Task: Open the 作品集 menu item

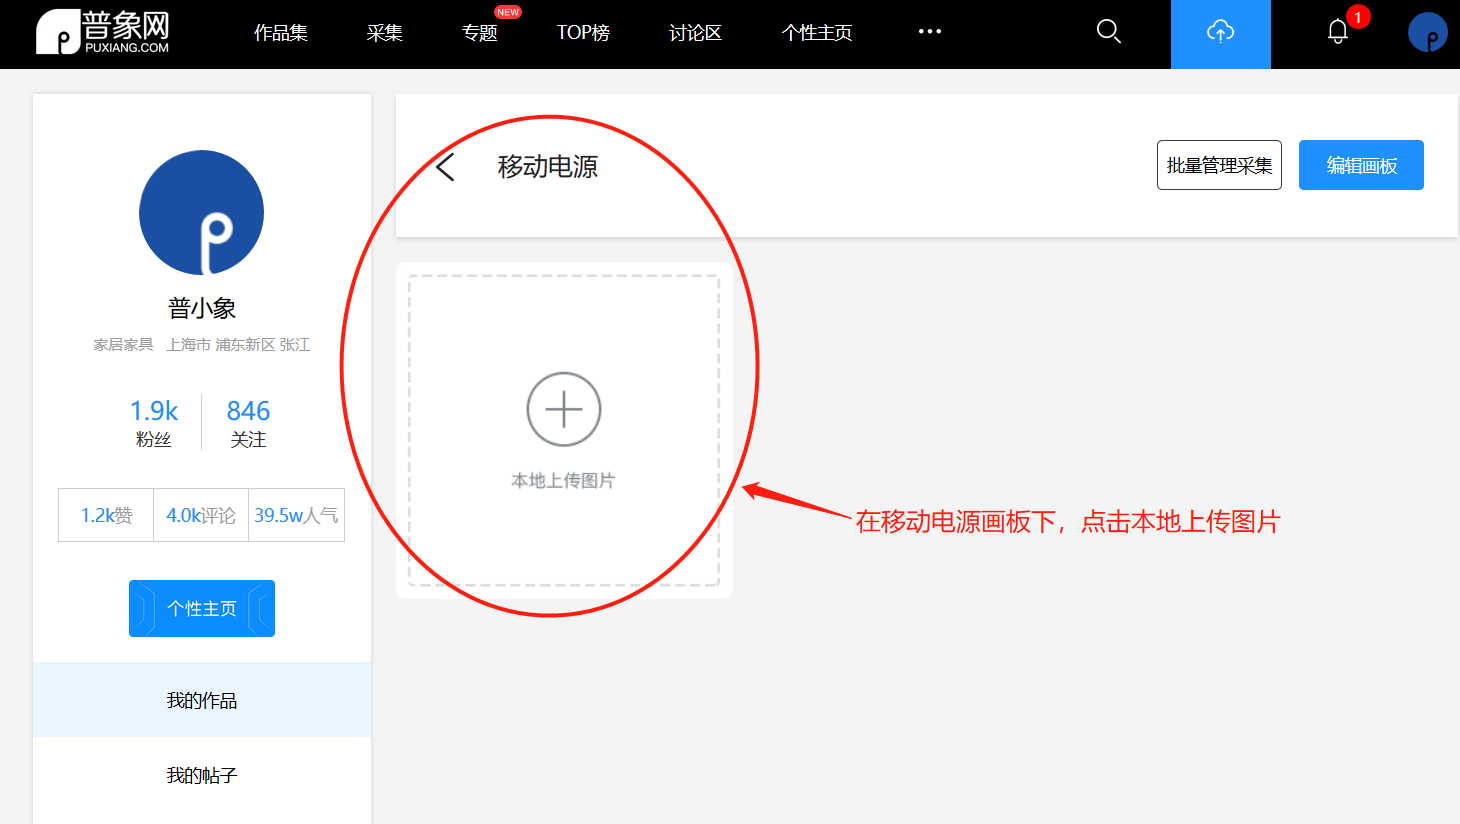Action: coord(281,31)
